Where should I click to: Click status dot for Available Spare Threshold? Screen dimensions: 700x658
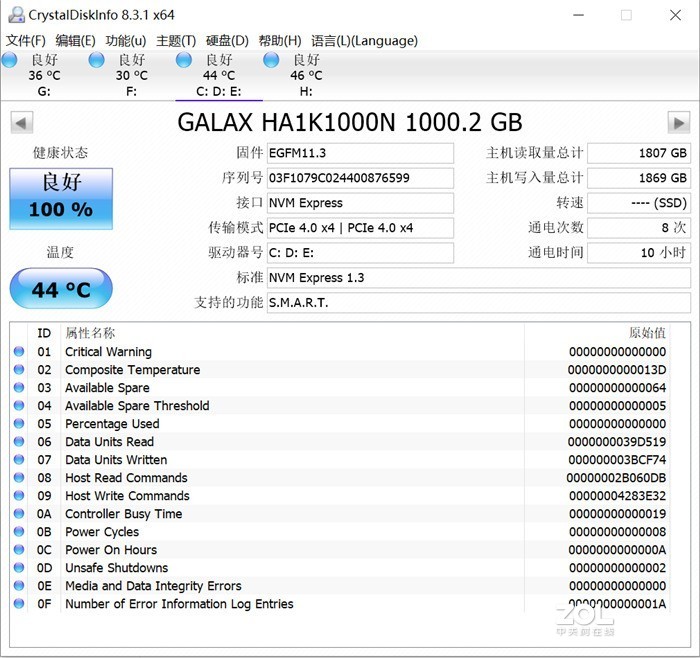(x=19, y=405)
